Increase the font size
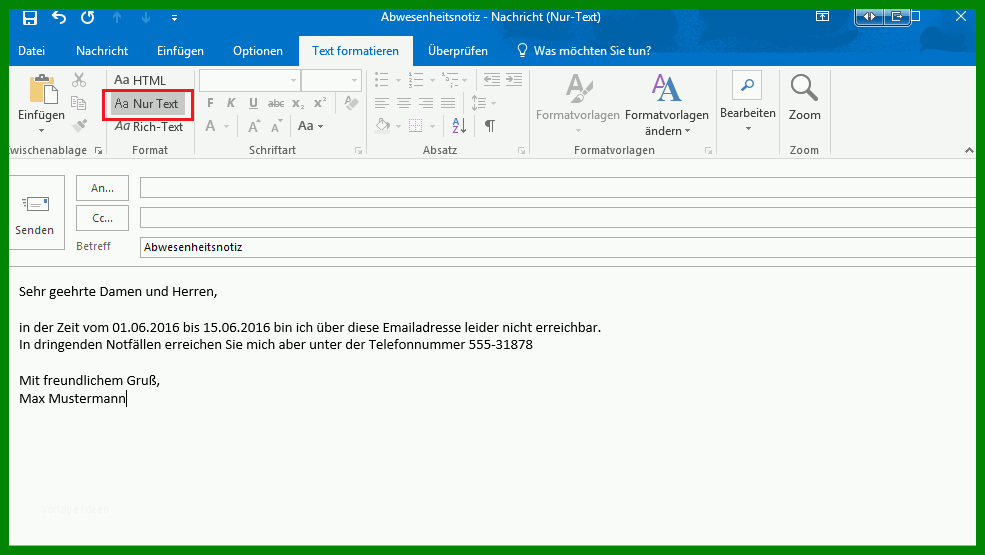This screenshot has width=985, height=555. (x=254, y=126)
